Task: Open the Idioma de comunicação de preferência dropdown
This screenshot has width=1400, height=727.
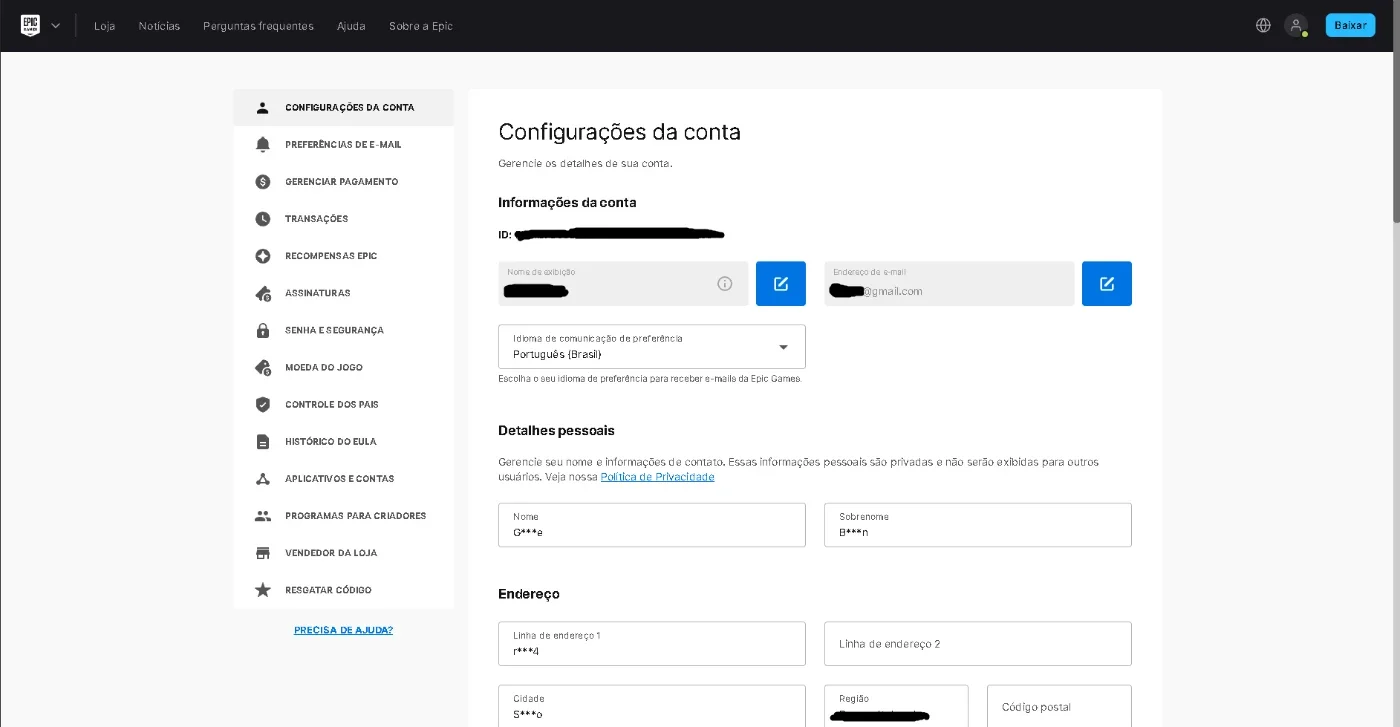Action: click(x=652, y=346)
